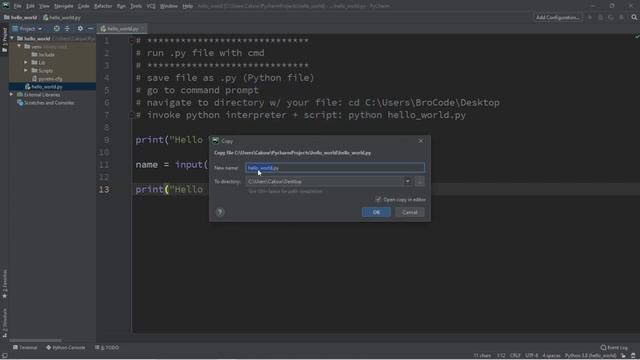The width and height of the screenshot is (640, 360).
Task: Open the 1: Project vertical tool tab
Action: [4, 40]
